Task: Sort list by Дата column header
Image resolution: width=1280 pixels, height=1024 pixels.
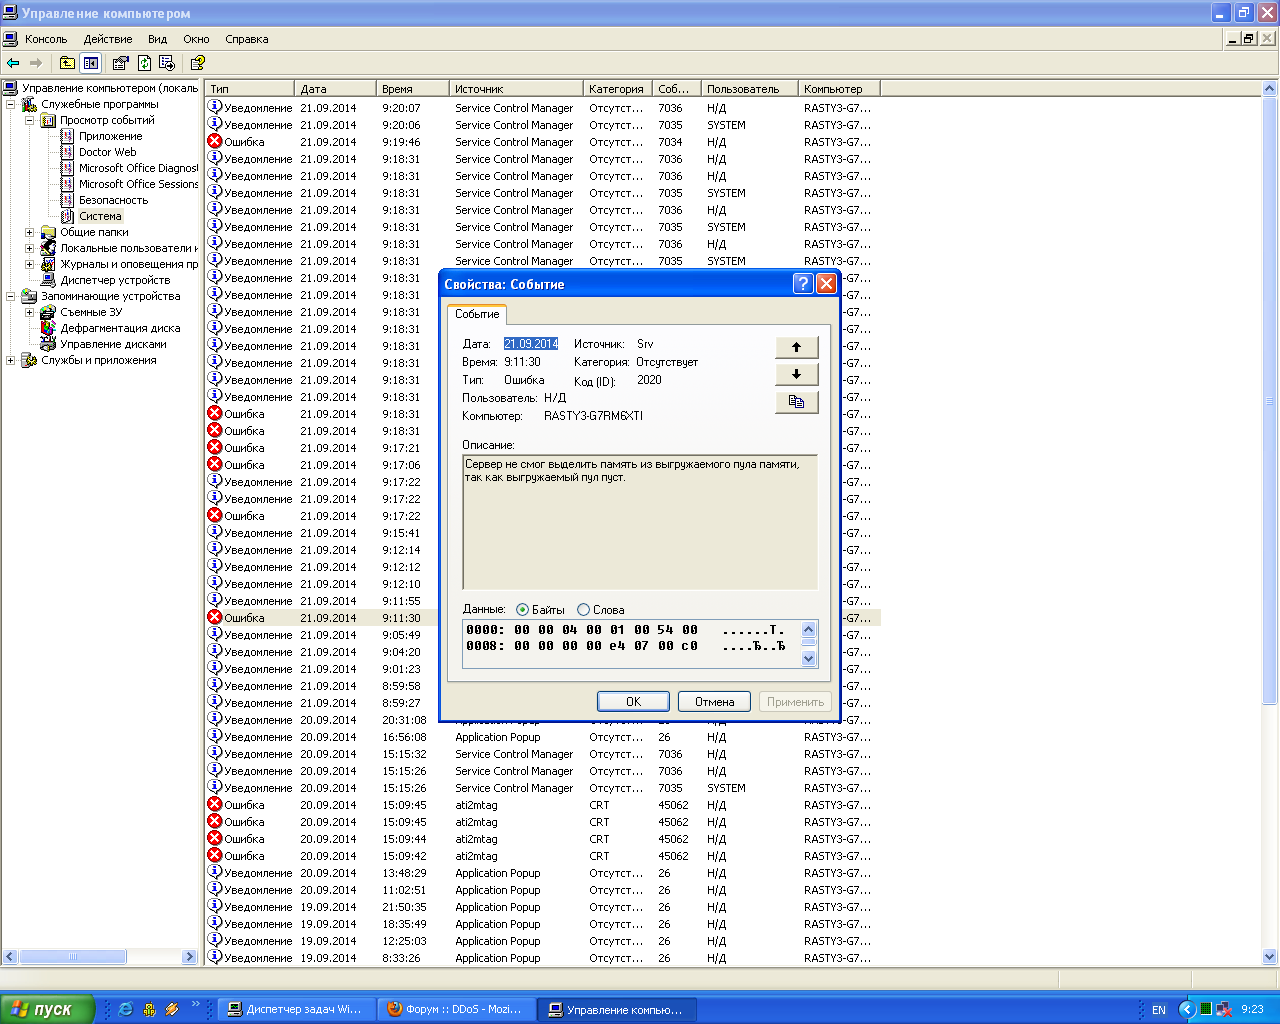Action: (x=336, y=89)
